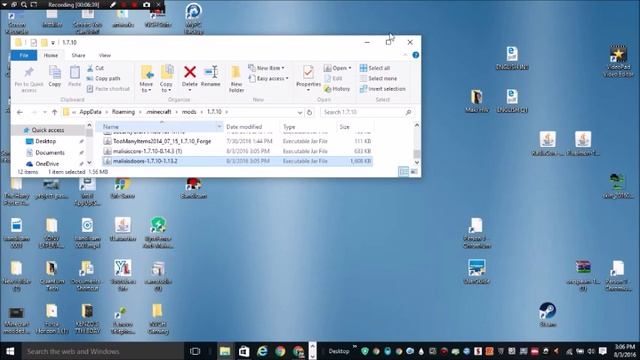640x360 pixels.
Task: Open the Copy to dropdown
Action: click(x=166, y=87)
